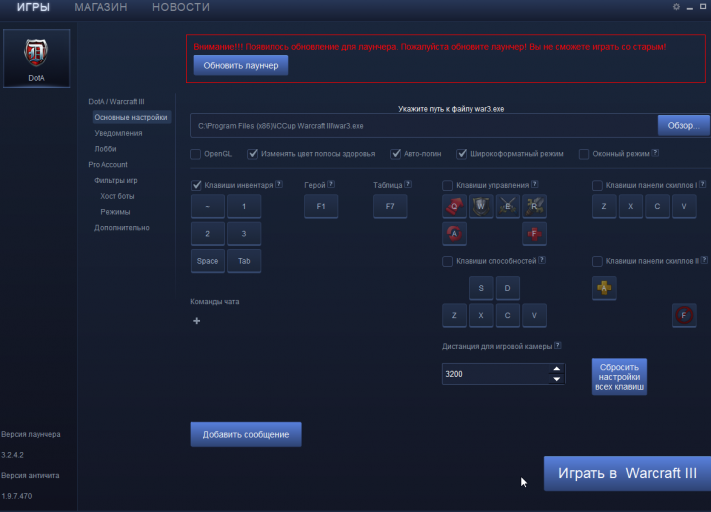The width and height of the screenshot is (711, 512).
Task: Click Обзор browse button
Action: coord(684,126)
